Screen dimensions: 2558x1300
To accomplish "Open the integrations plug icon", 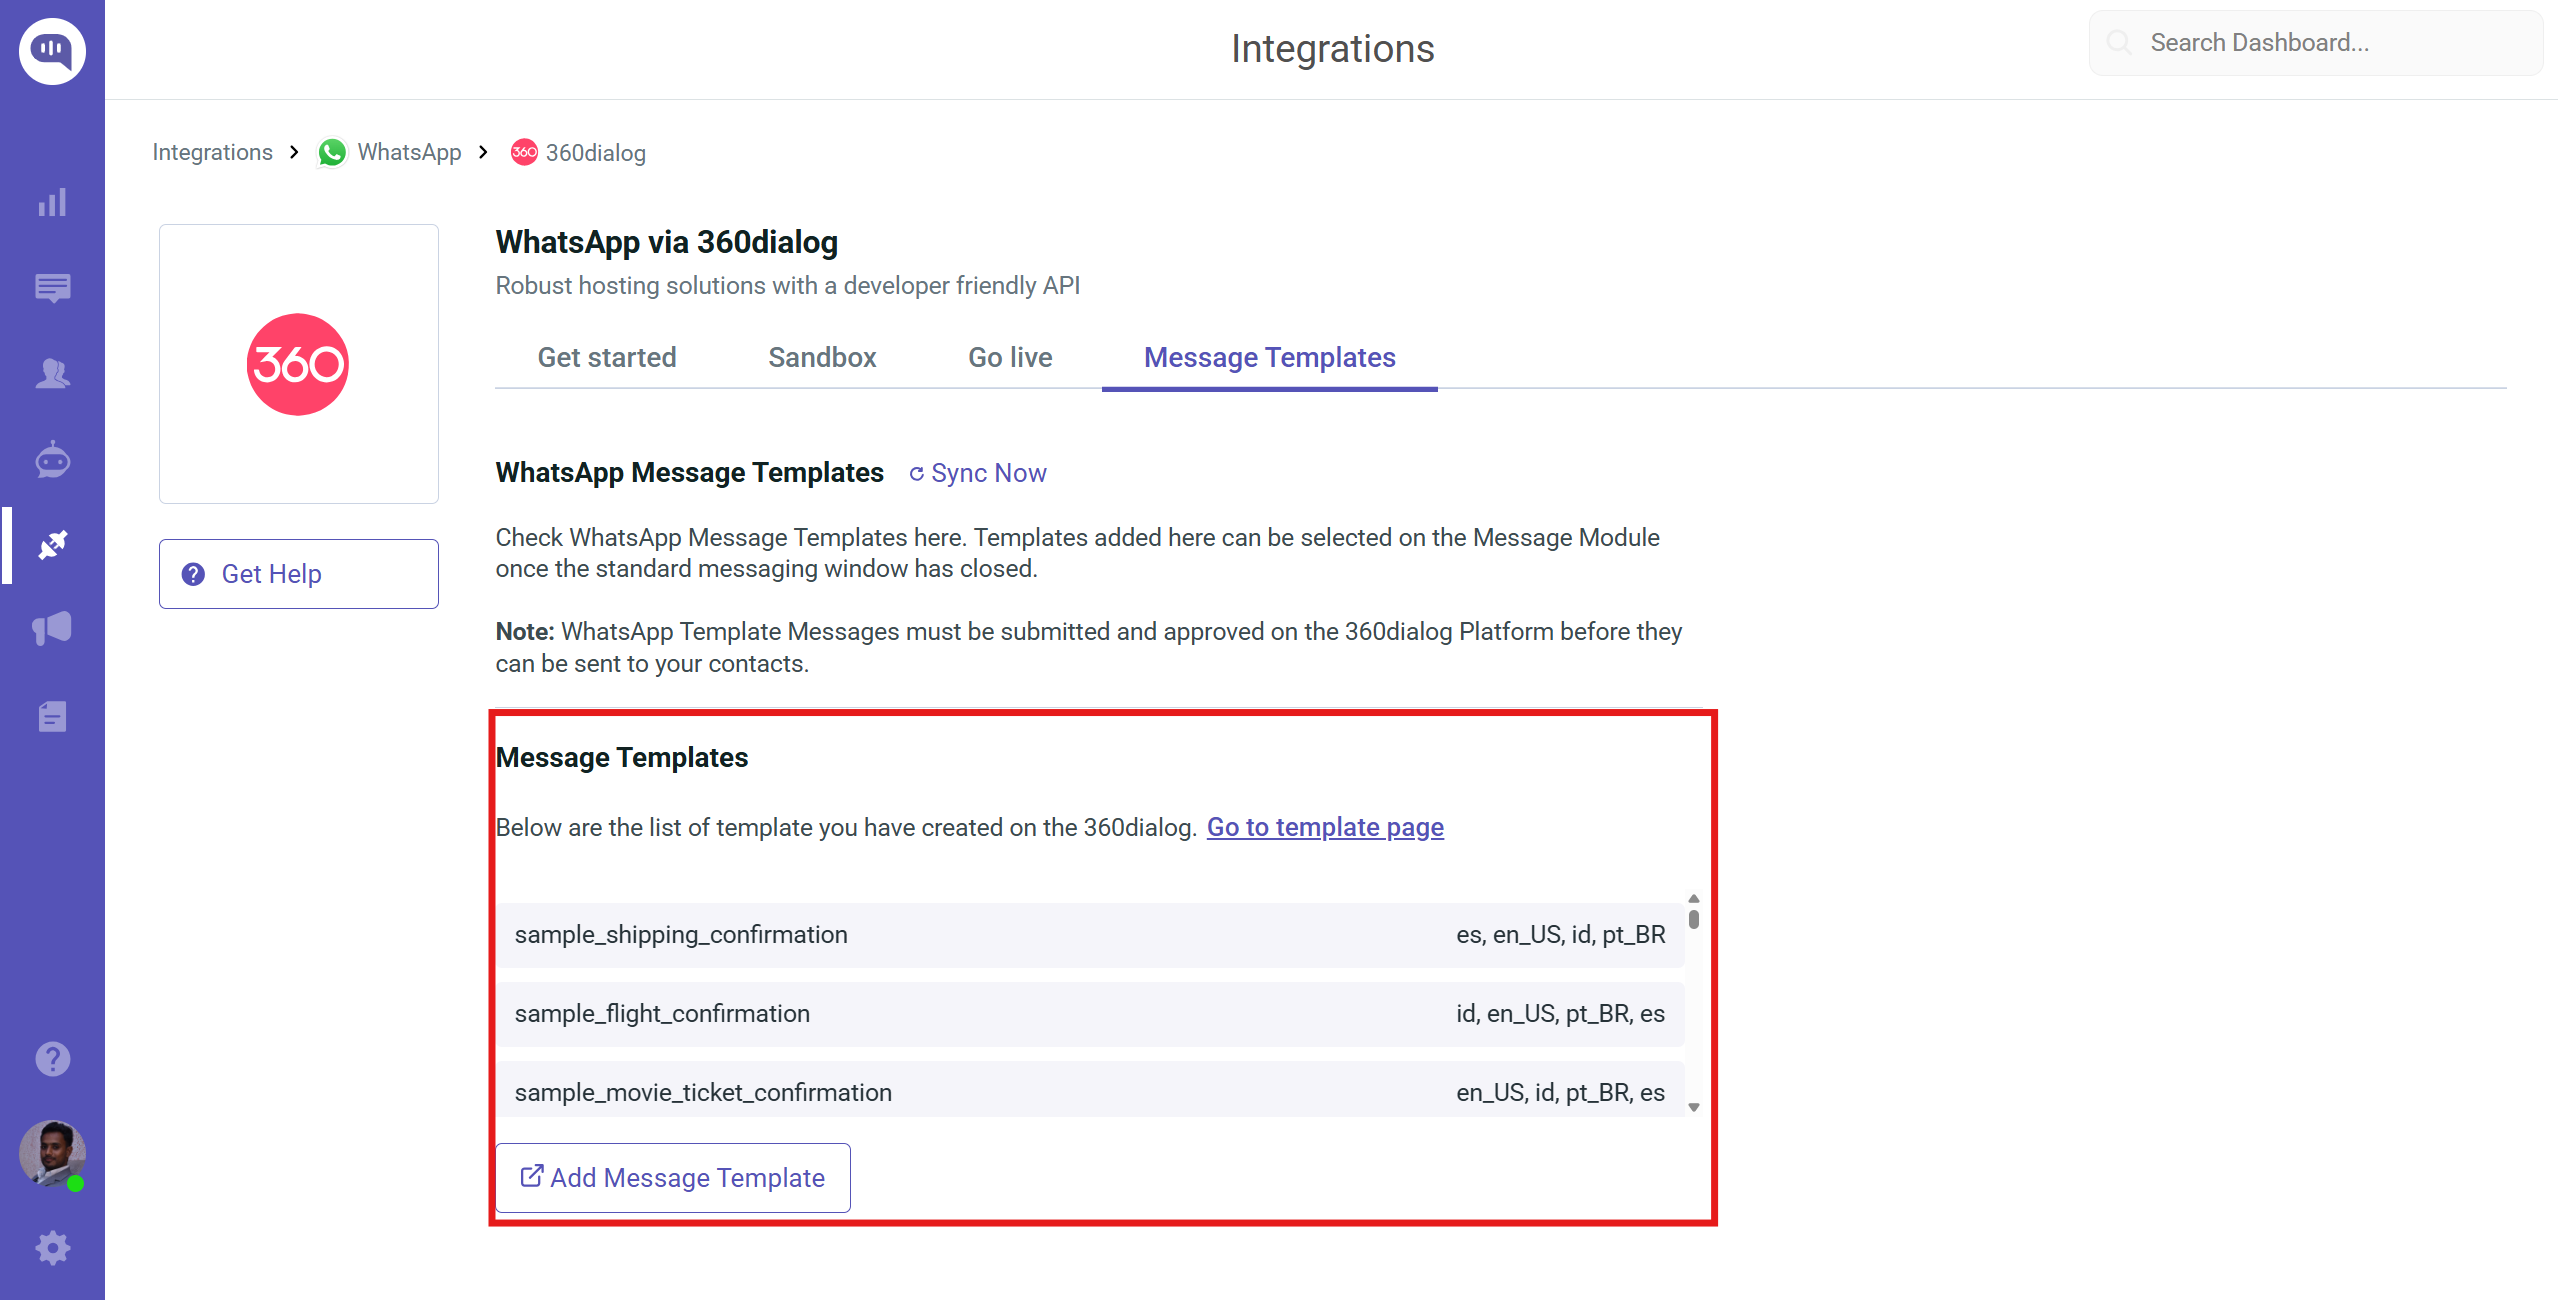I will [x=52, y=545].
